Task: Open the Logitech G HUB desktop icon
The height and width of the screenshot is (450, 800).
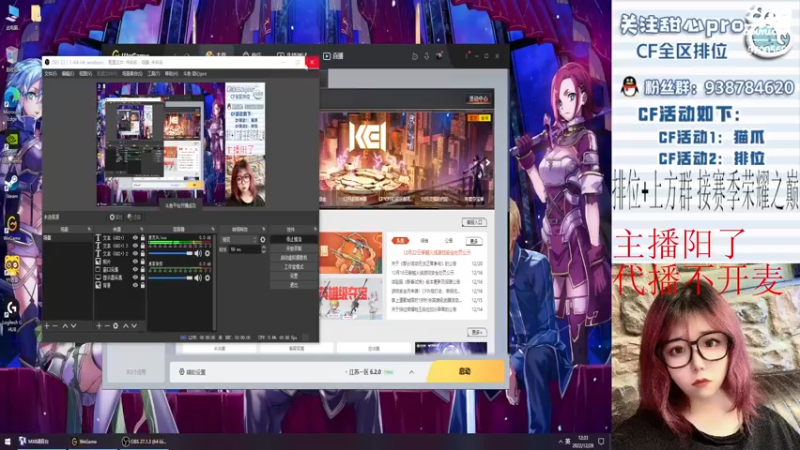Action: [12, 315]
